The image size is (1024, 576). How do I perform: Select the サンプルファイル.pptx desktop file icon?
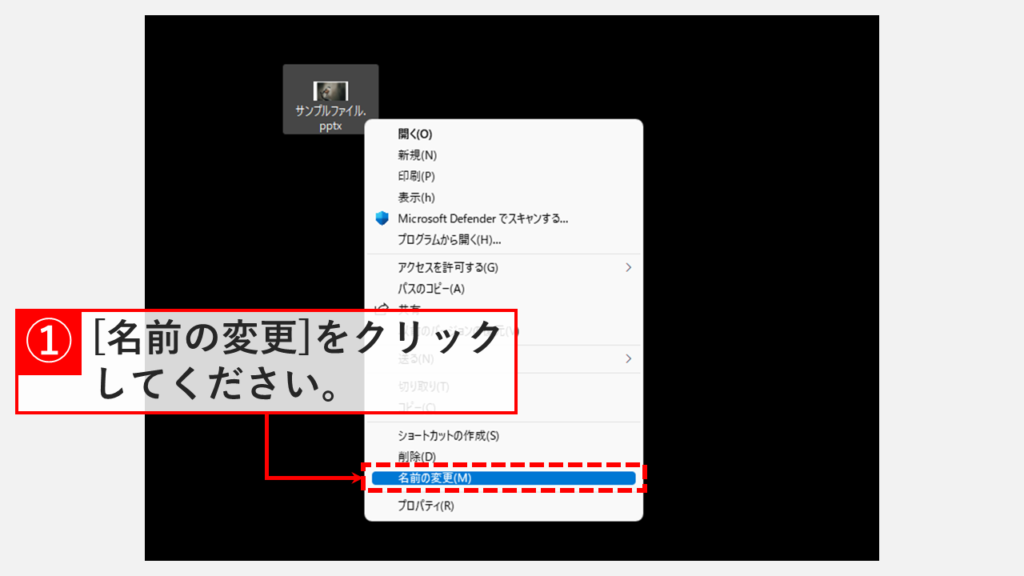click(x=330, y=100)
